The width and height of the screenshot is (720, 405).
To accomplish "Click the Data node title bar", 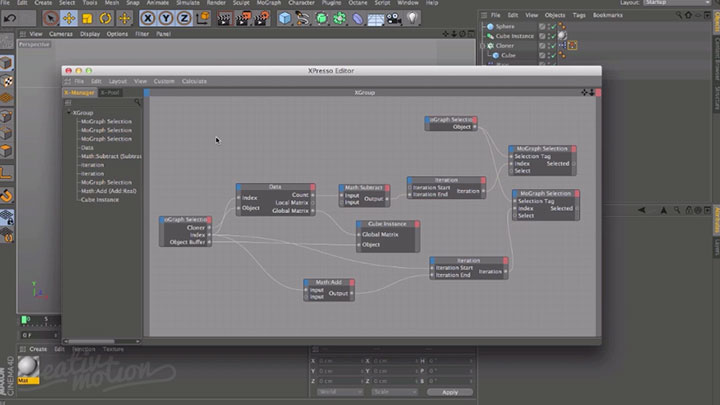I will point(276,187).
